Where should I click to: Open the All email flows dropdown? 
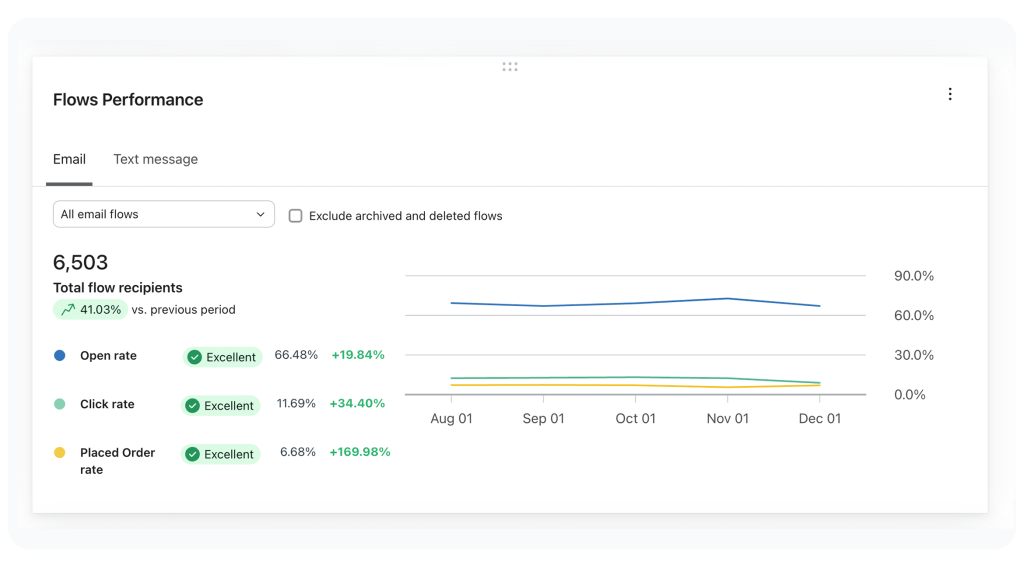(x=164, y=214)
